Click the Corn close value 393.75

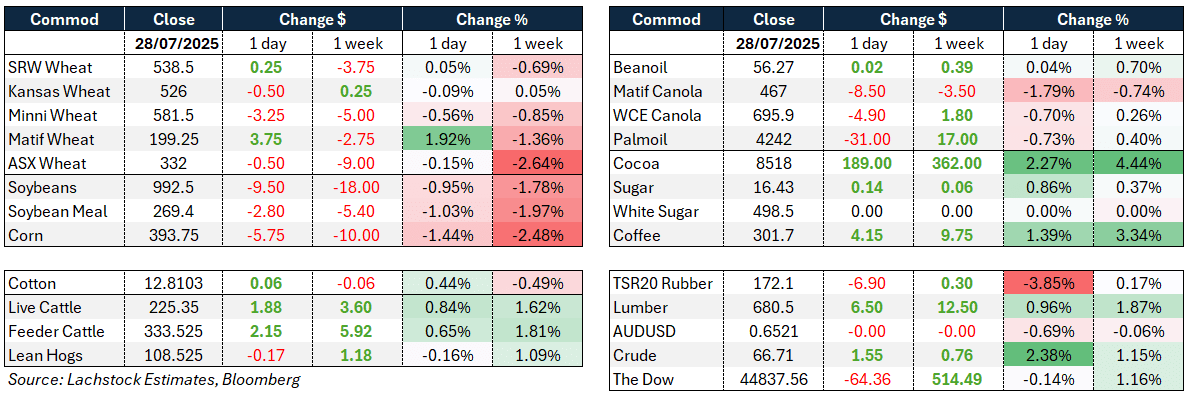(173, 235)
